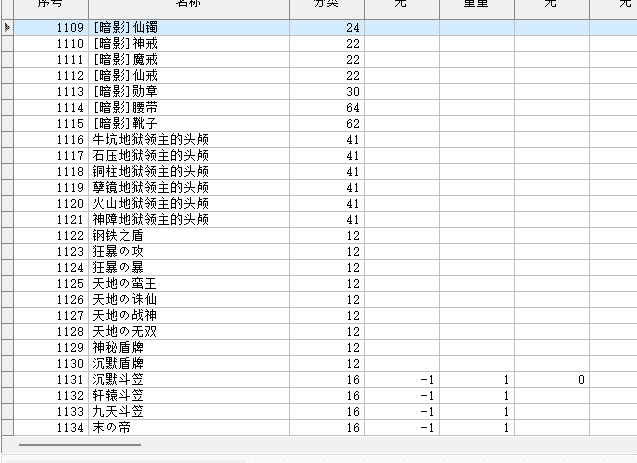Select the 九天斗笠 name cell
637x463 pixels.
189,412
